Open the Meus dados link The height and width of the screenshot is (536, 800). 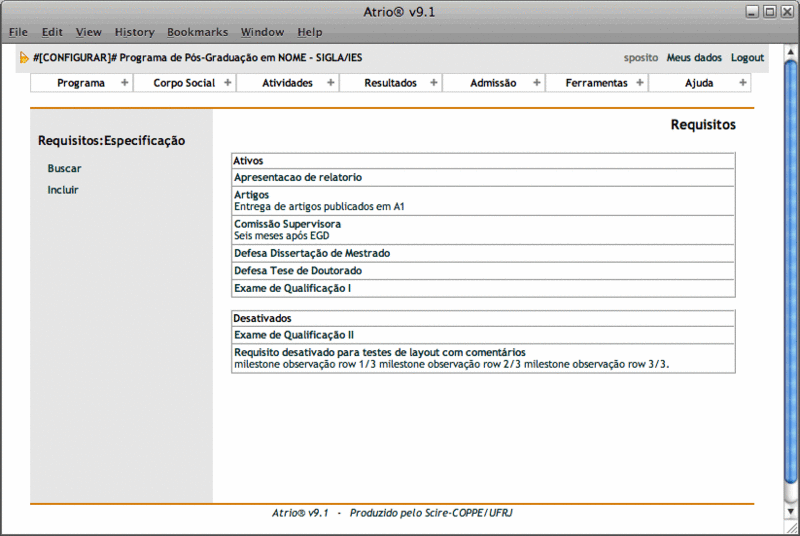pyautogui.click(x=694, y=58)
